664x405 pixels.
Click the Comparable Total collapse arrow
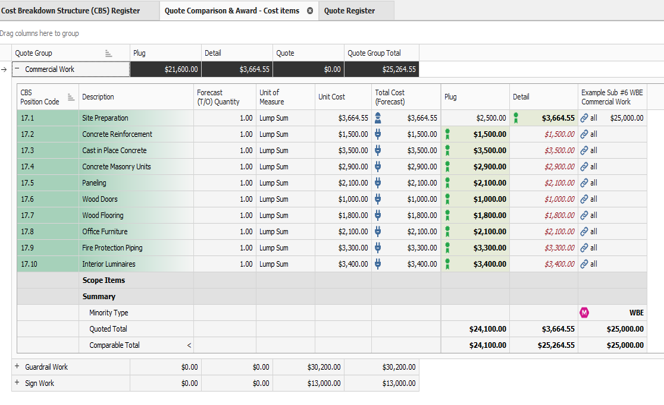point(189,345)
